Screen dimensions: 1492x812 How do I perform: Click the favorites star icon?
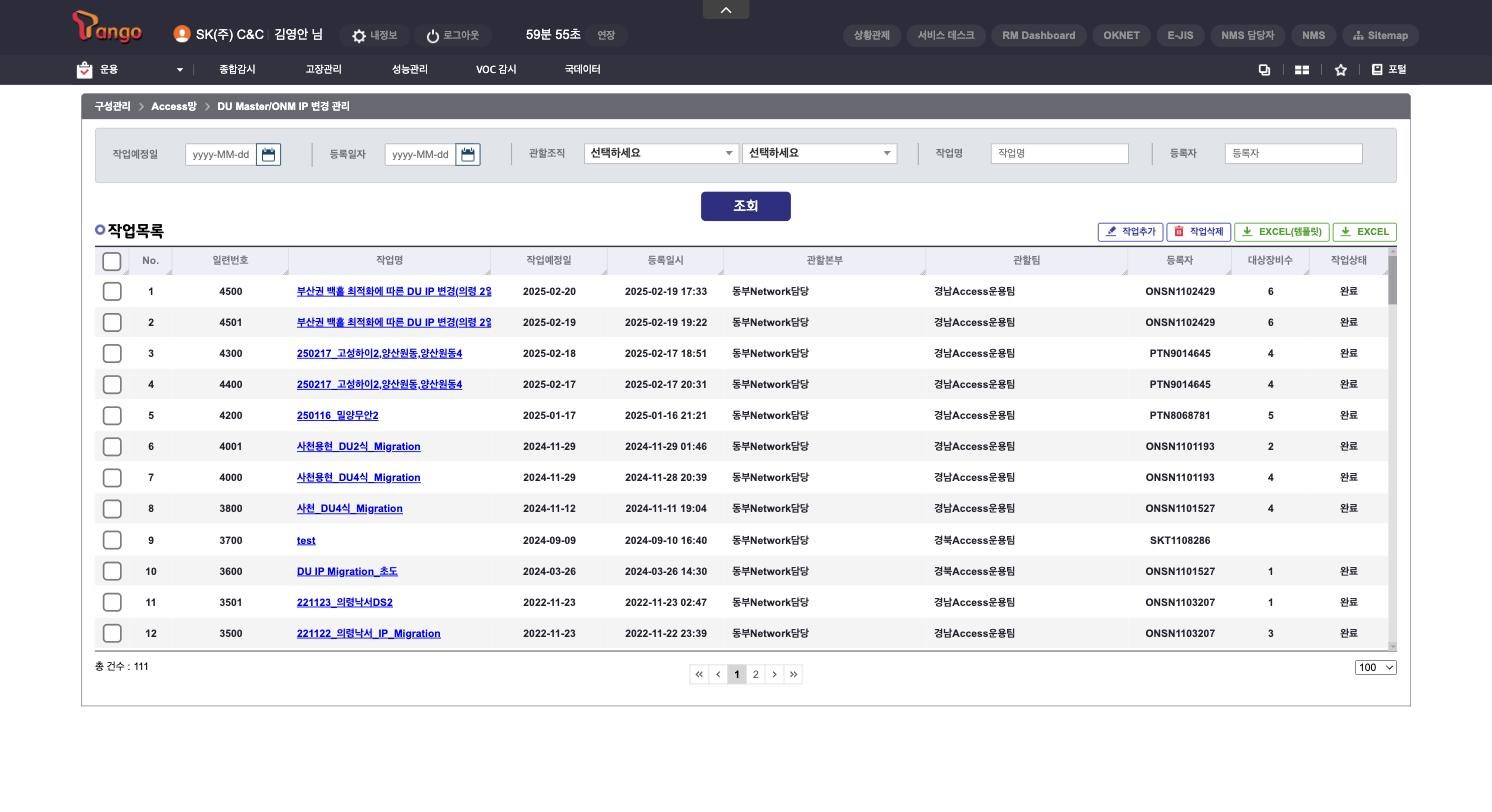[1340, 70]
